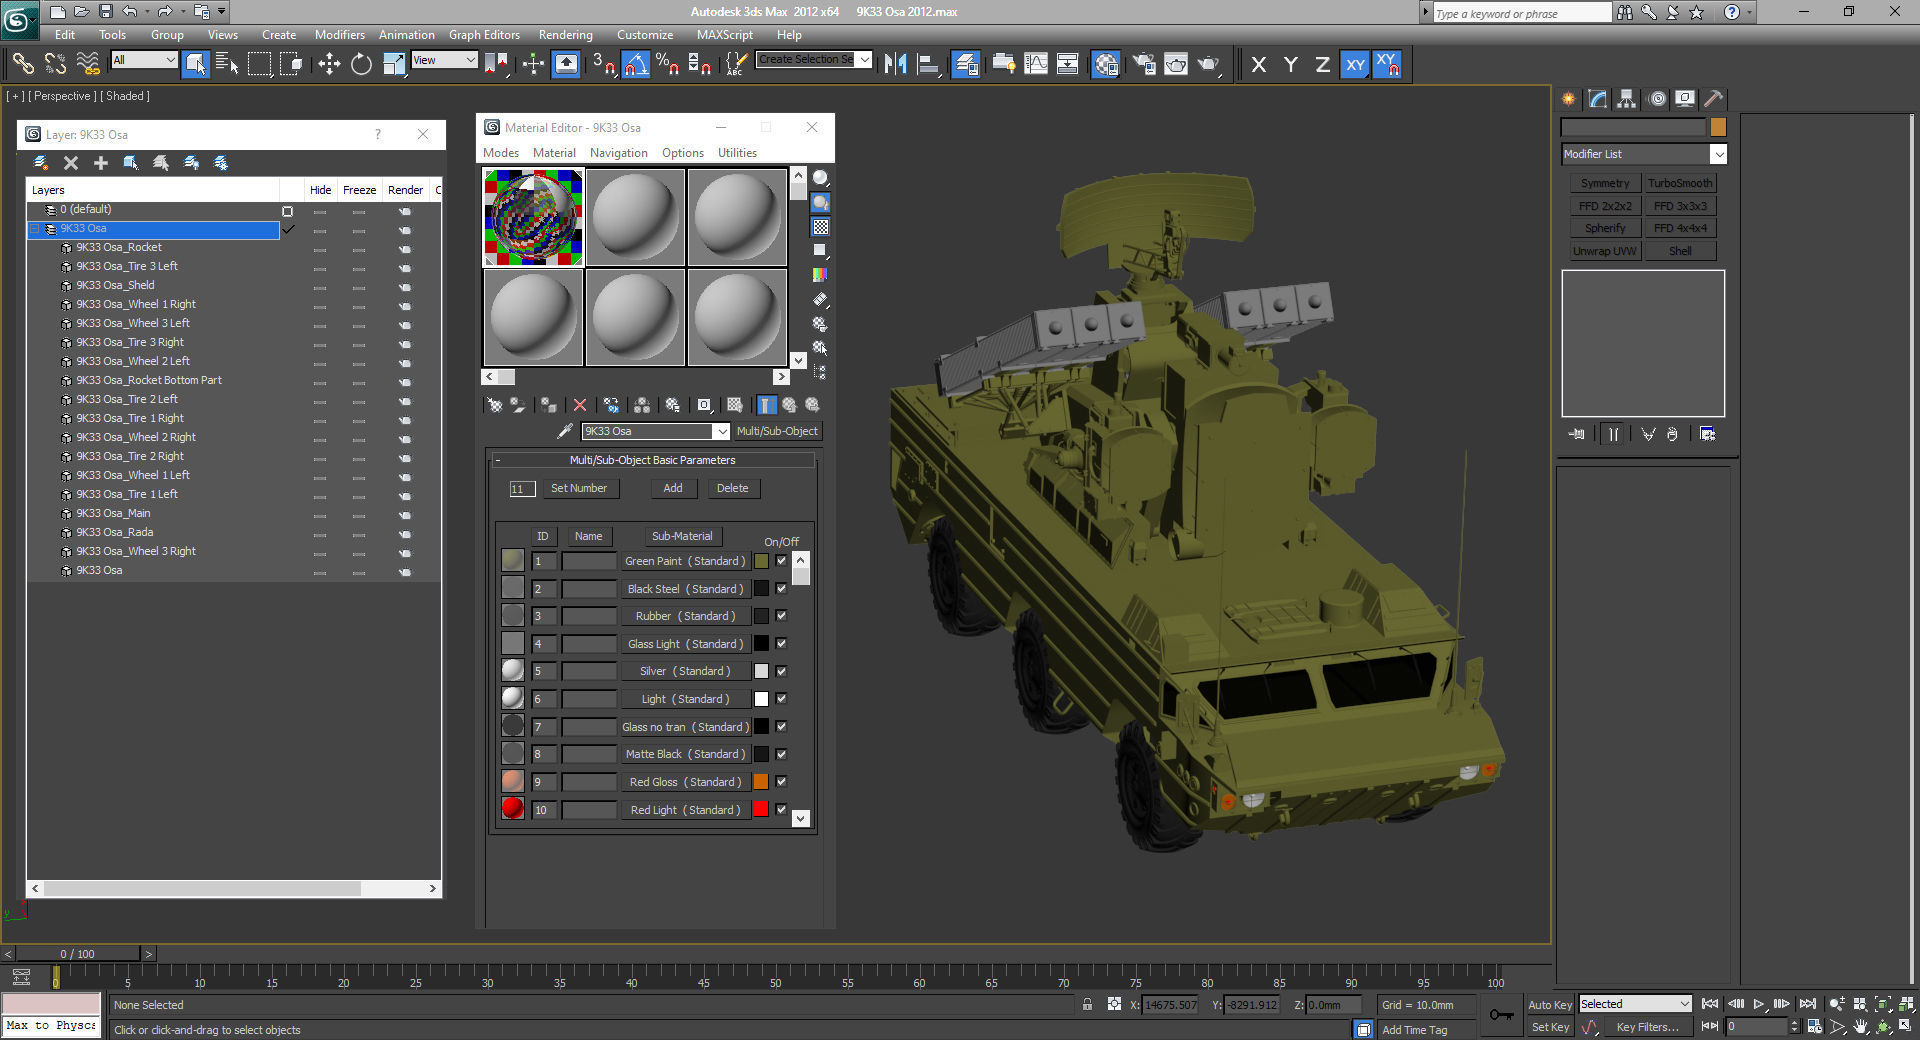Activate the Select Object tool
This screenshot has width=1920, height=1040.
pyautogui.click(x=196, y=64)
